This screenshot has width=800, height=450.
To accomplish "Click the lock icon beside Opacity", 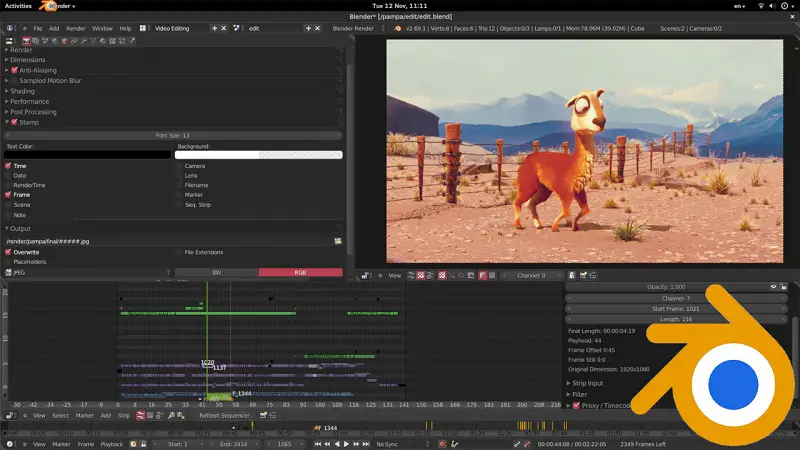I will pyautogui.click(x=784, y=287).
